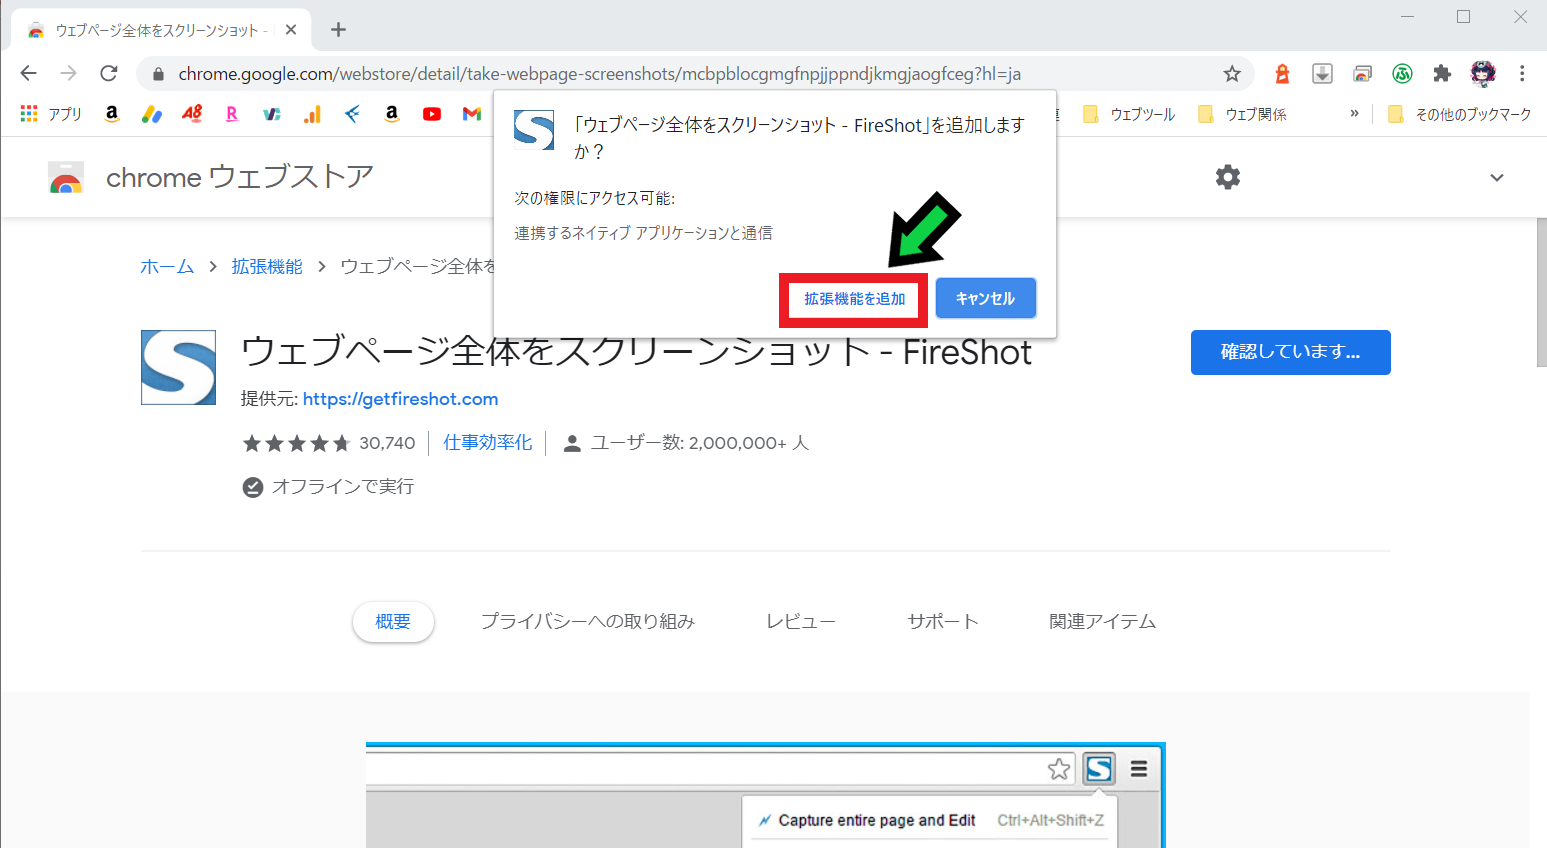The height and width of the screenshot is (848, 1547).
Task: Switch to the レビュー tab
Action: [x=801, y=622]
